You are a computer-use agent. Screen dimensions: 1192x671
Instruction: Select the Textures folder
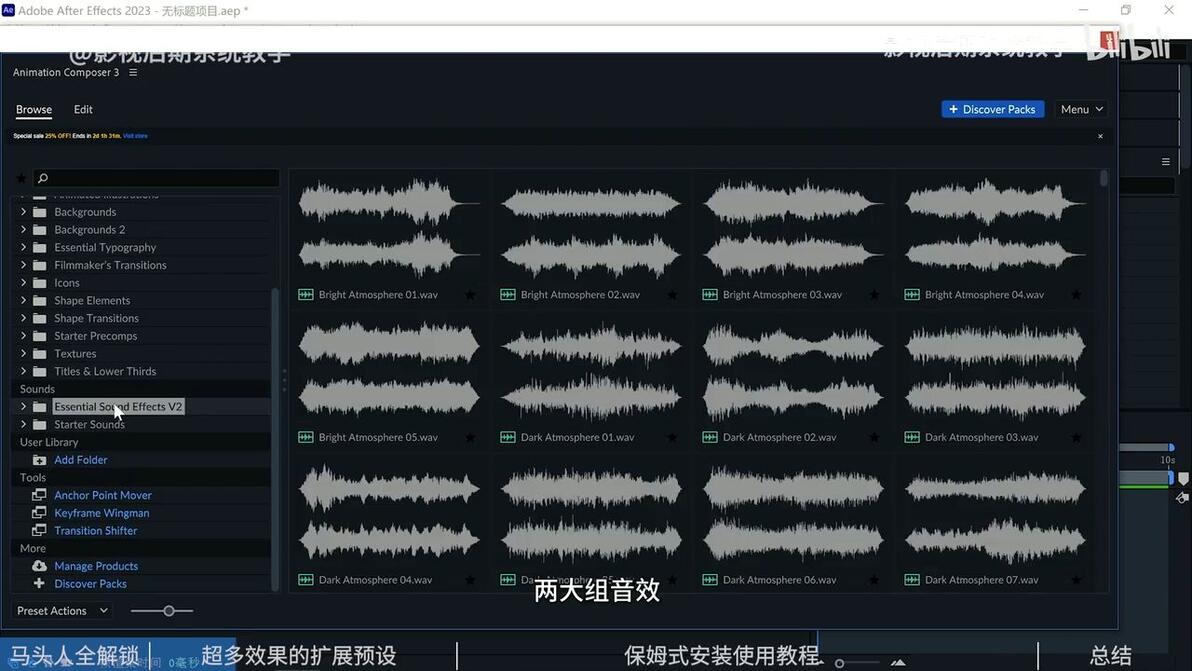click(x=75, y=353)
